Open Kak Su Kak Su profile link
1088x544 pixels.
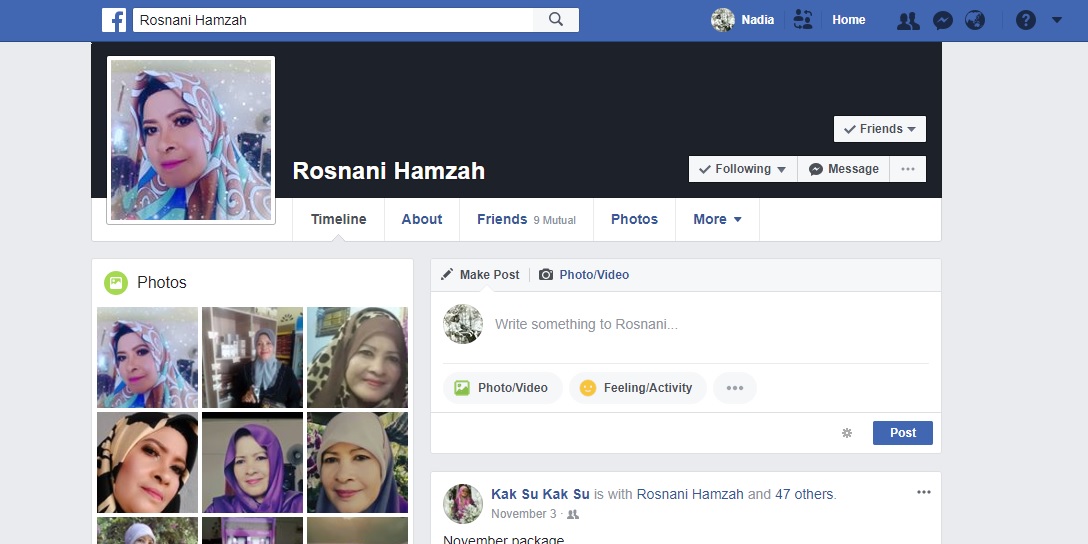coord(540,494)
